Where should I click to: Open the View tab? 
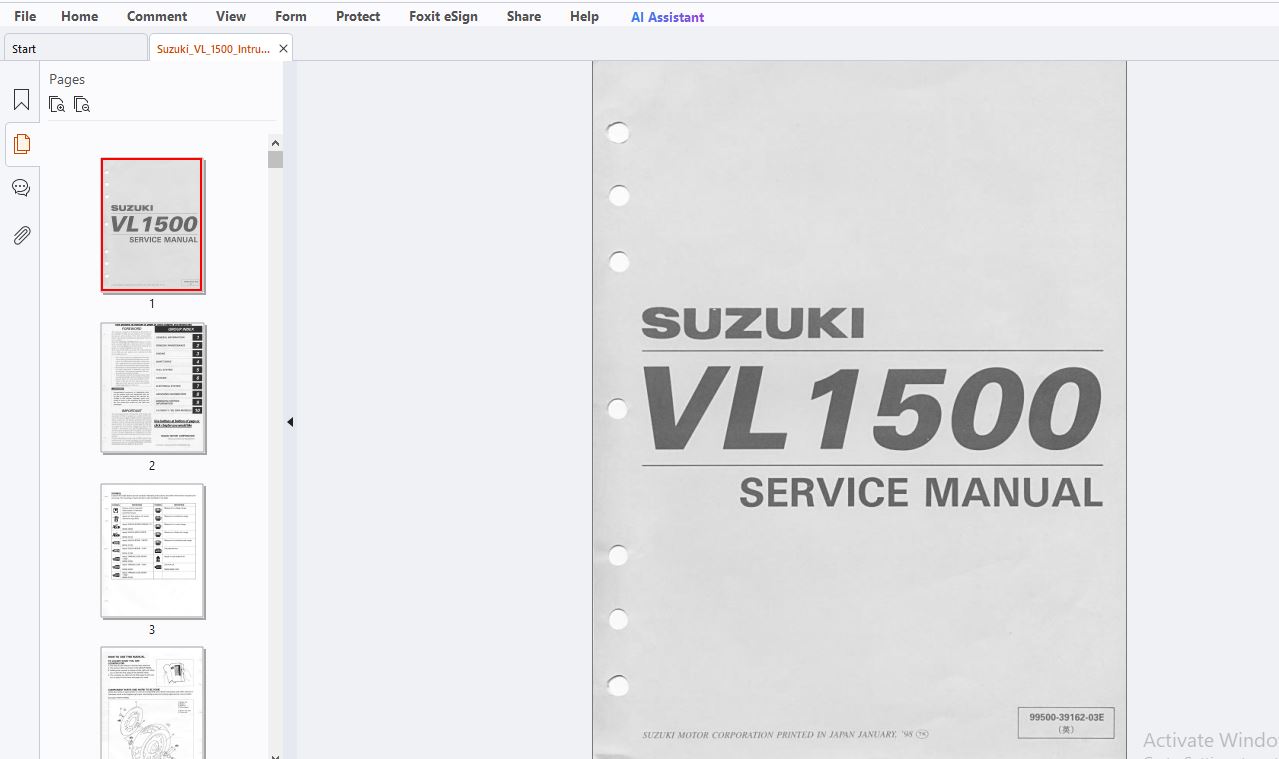point(231,16)
